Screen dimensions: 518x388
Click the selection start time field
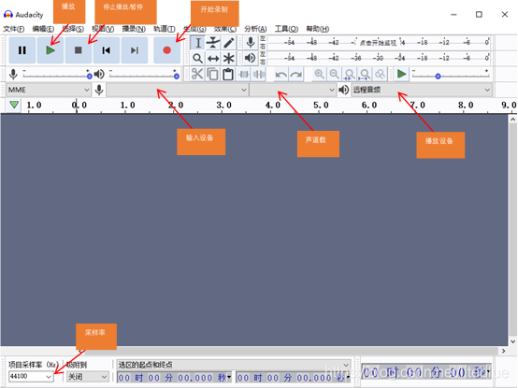[x=175, y=378]
